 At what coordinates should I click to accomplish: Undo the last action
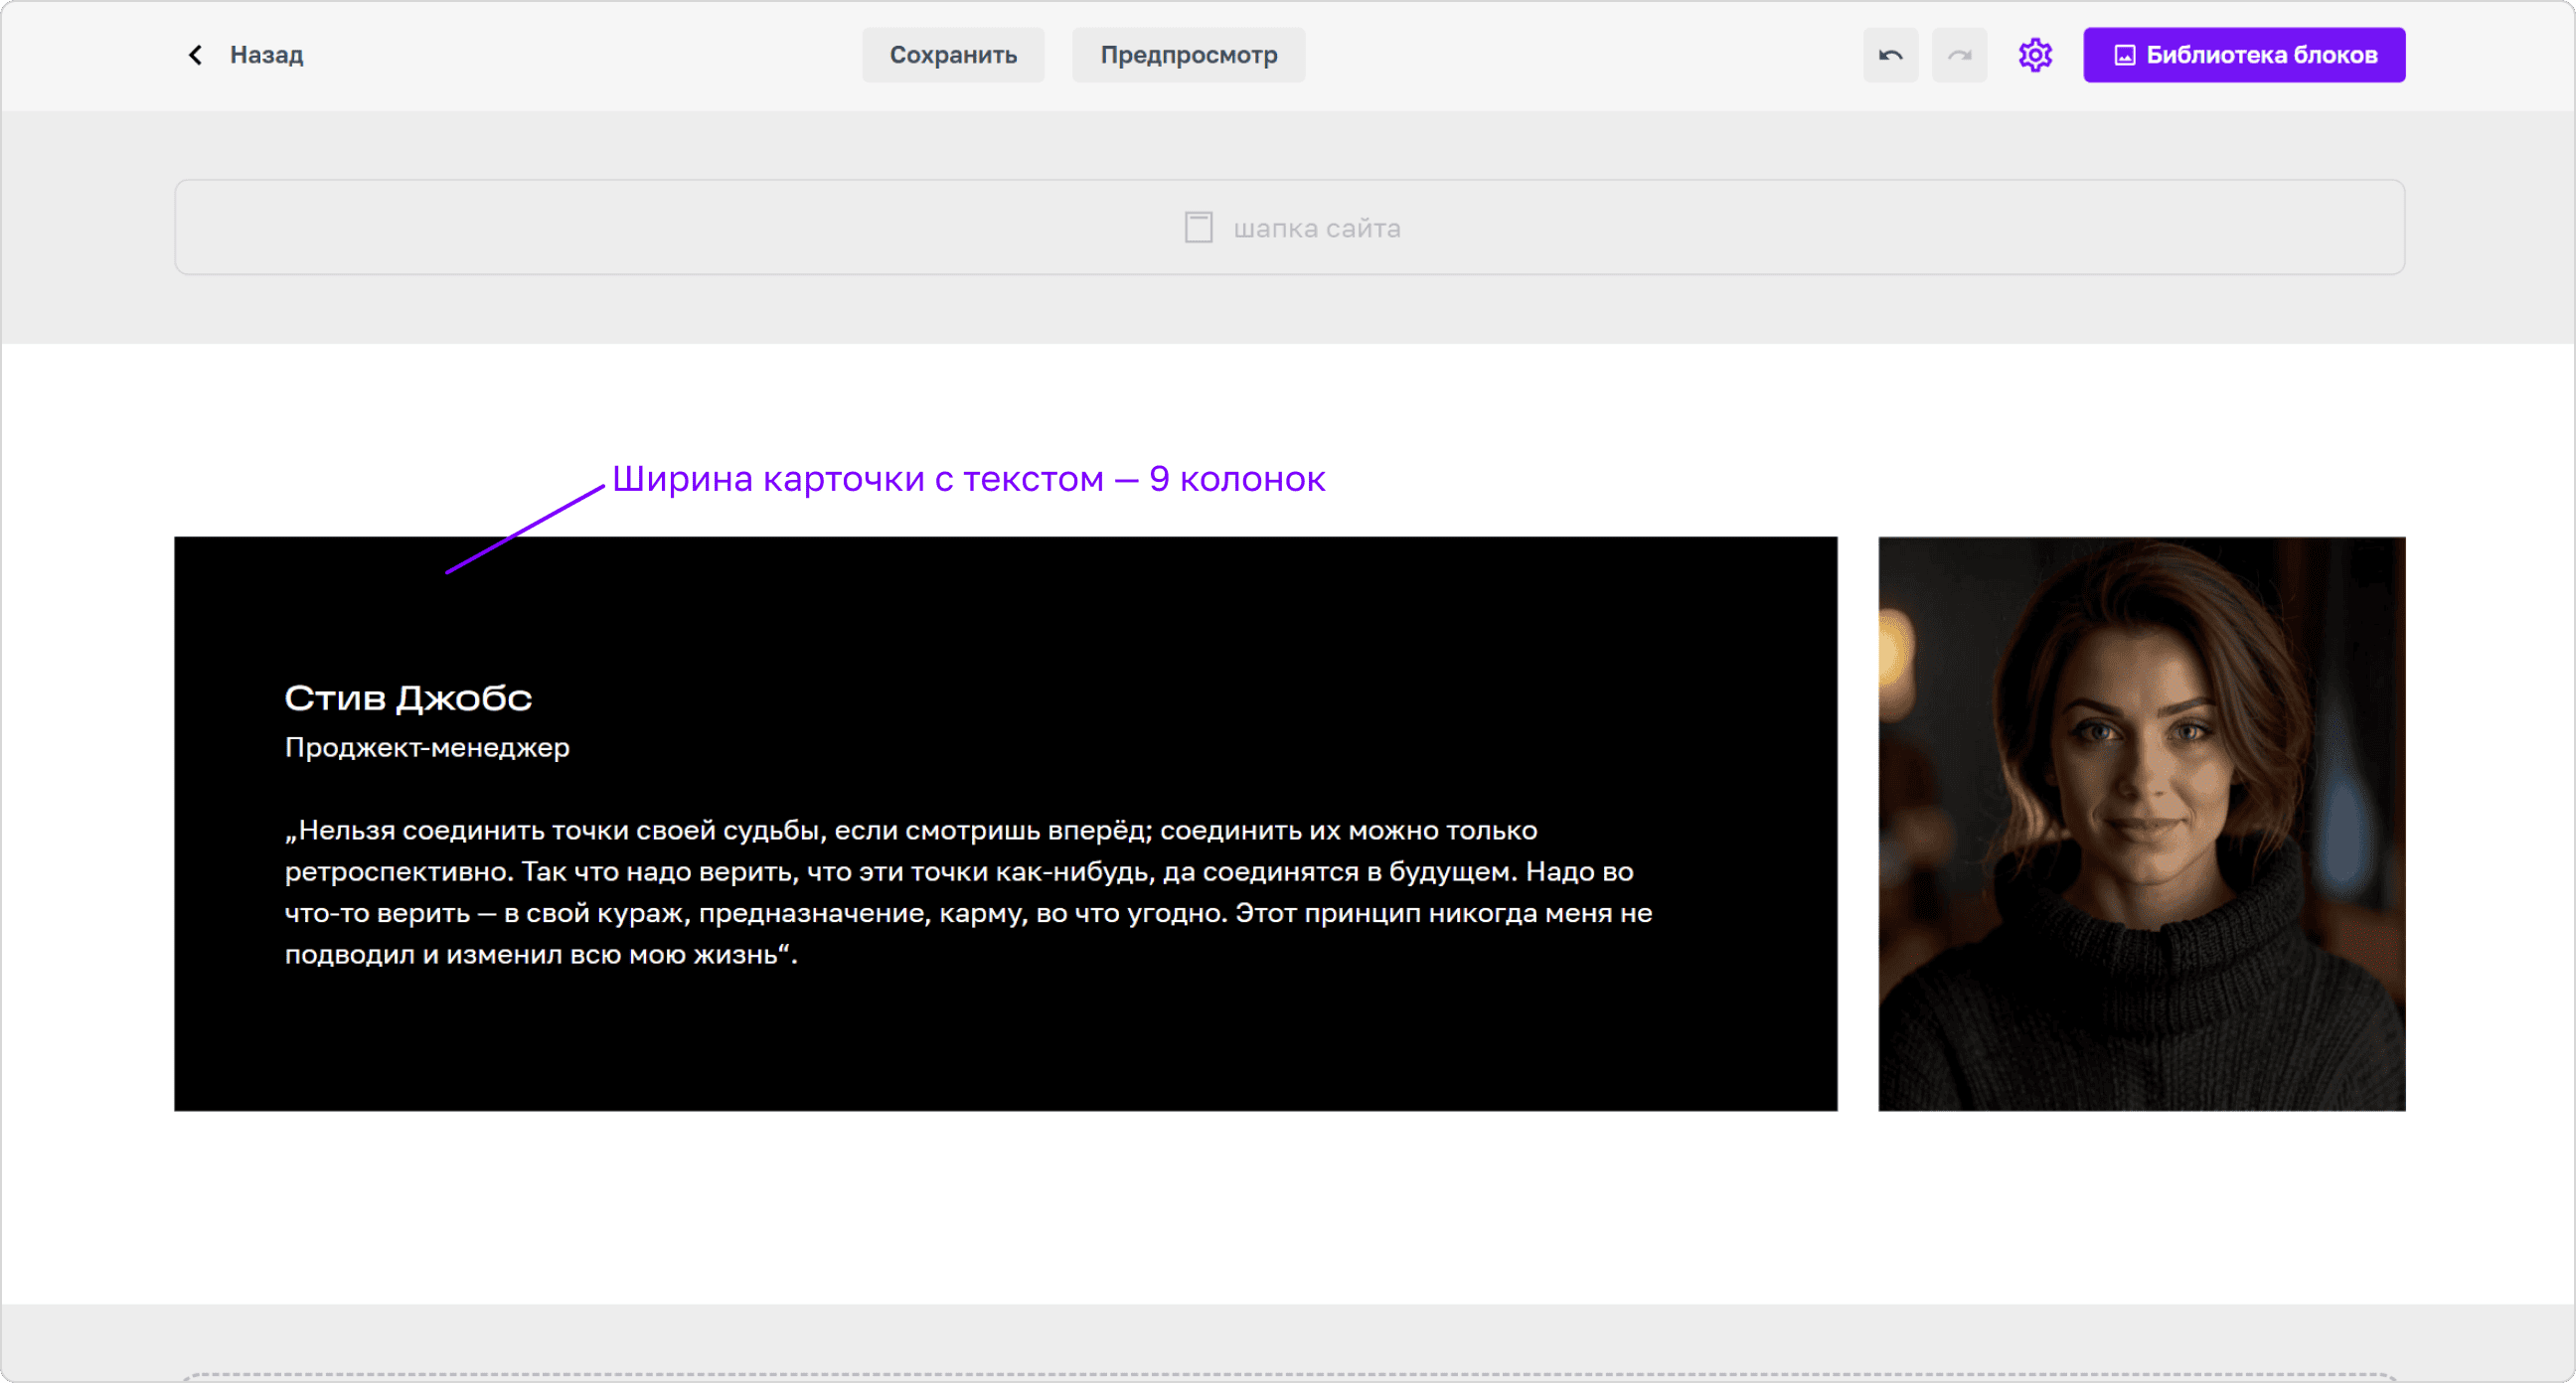click(x=1890, y=55)
